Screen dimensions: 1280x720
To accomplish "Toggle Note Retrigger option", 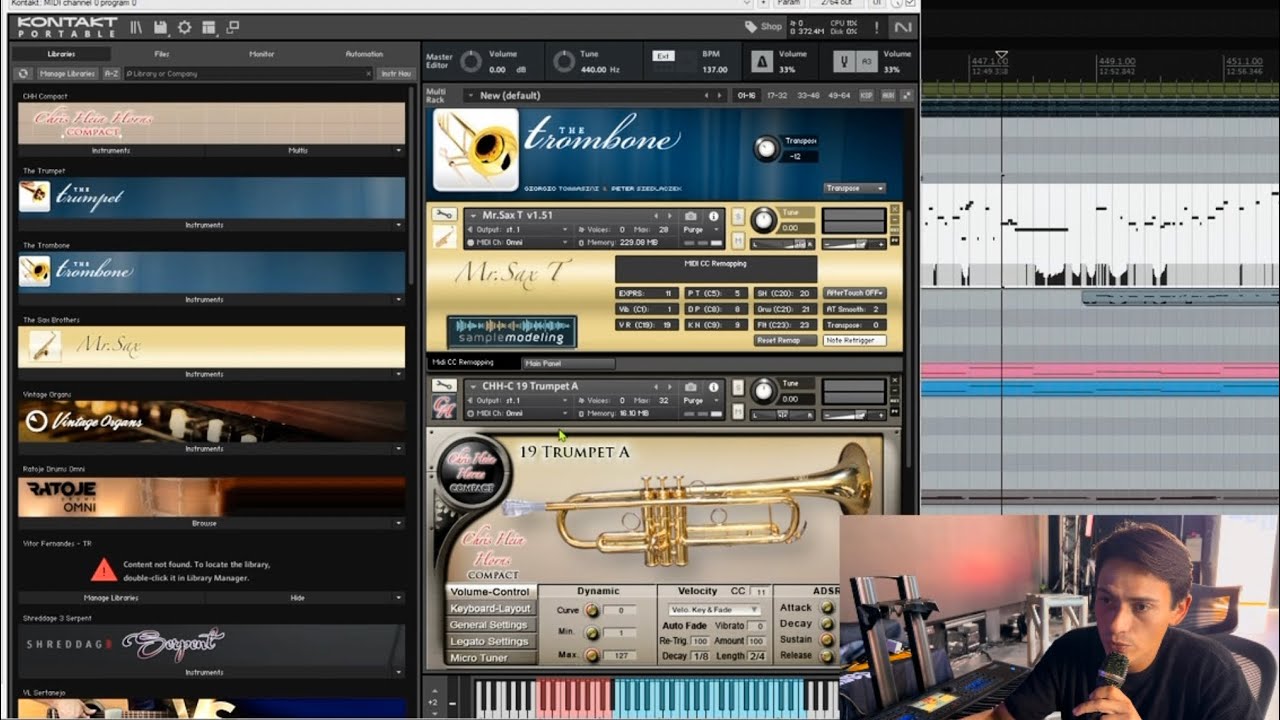I will 854,340.
